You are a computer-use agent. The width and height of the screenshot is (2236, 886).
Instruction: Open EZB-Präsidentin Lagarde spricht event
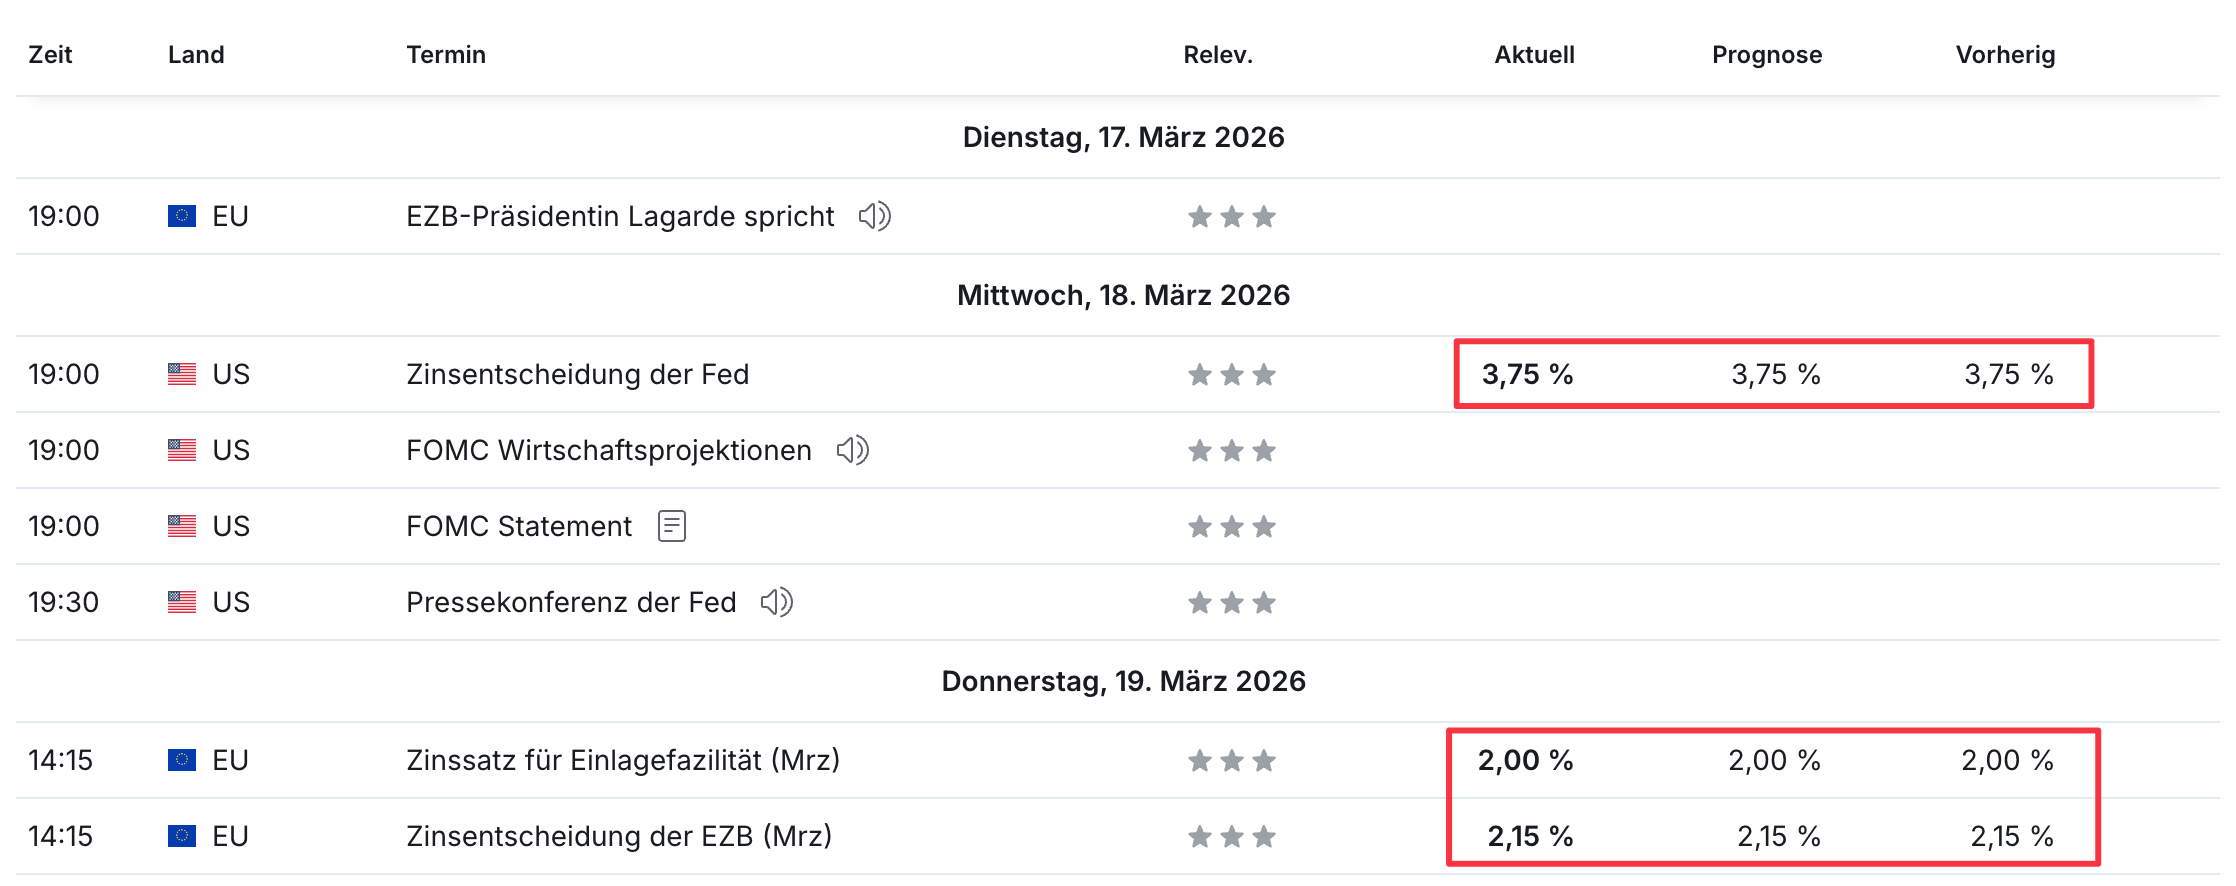click(x=619, y=216)
